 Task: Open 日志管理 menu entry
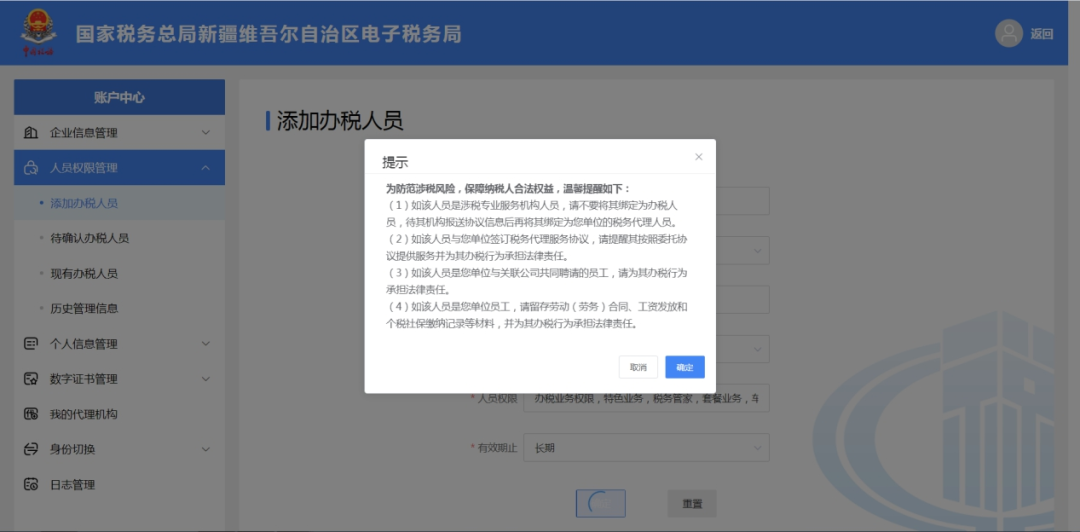pos(119,484)
